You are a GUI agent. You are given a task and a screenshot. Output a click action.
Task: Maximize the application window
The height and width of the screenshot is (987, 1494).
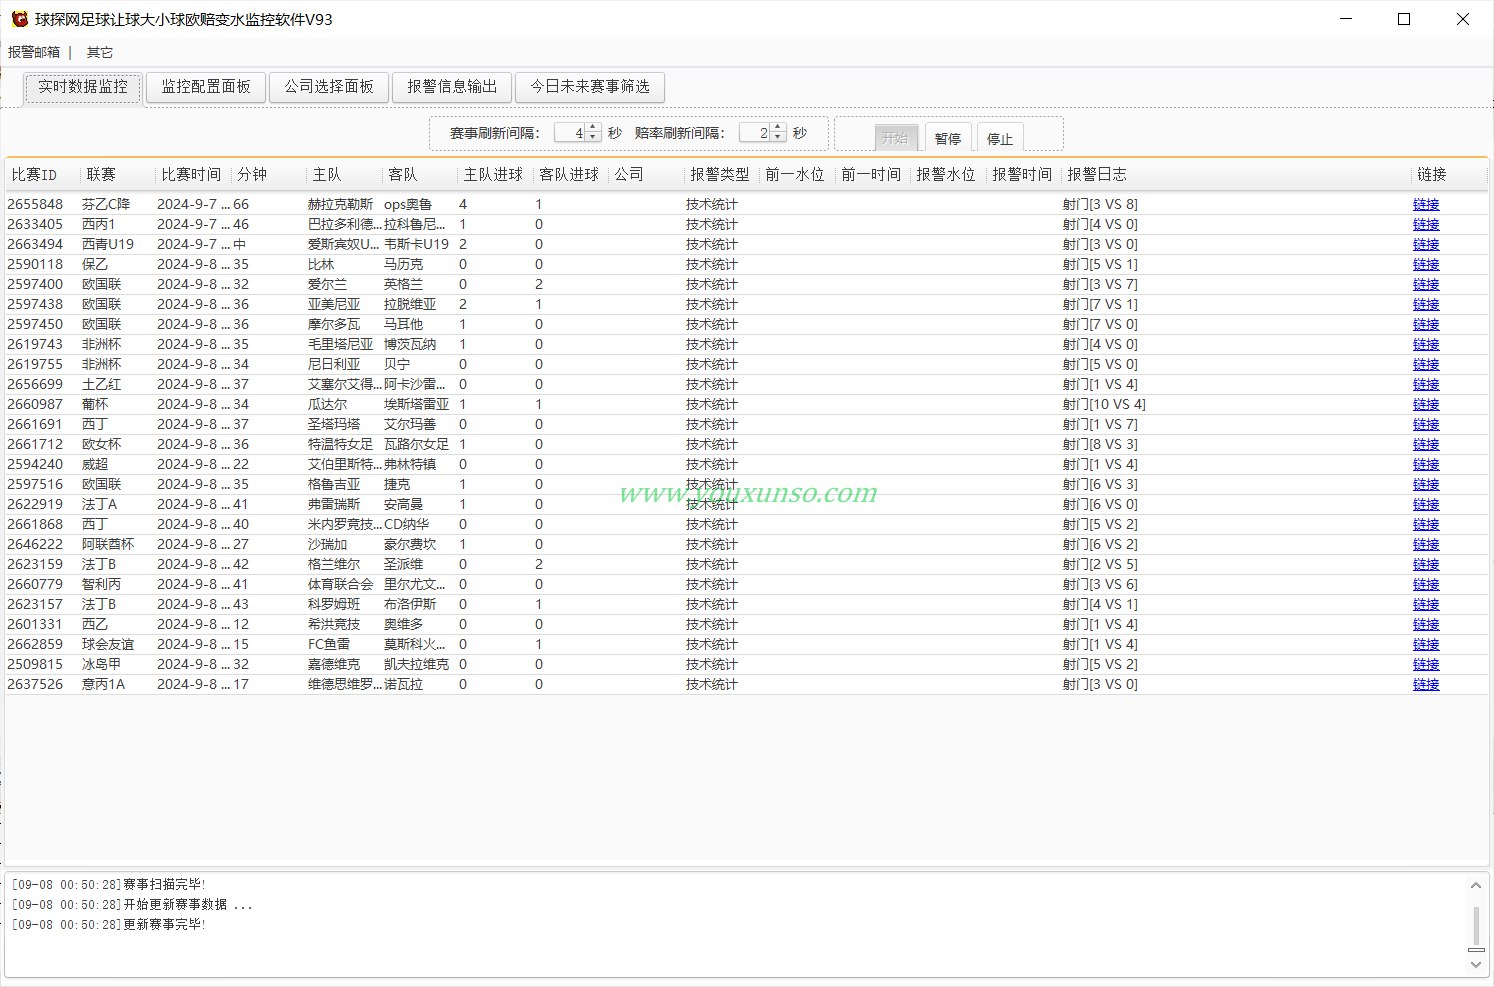(x=1404, y=19)
